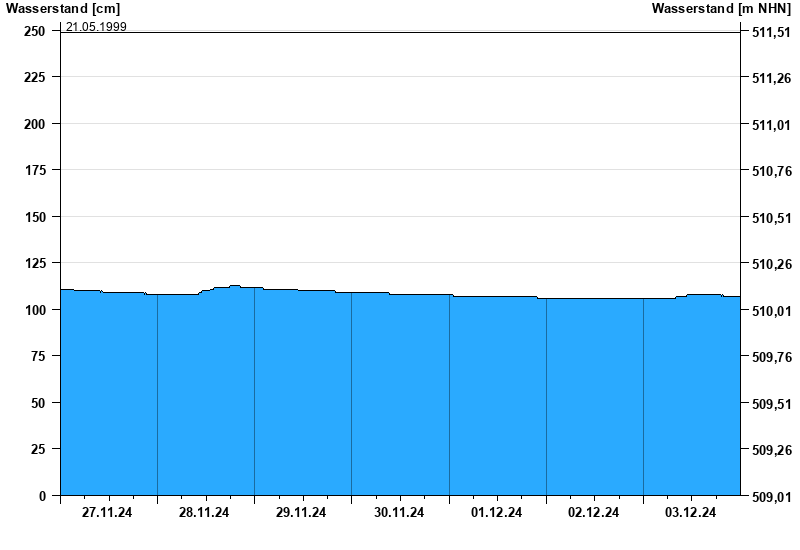Select the 125 value on the cm axis
The width and height of the screenshot is (800, 550).
35,263
